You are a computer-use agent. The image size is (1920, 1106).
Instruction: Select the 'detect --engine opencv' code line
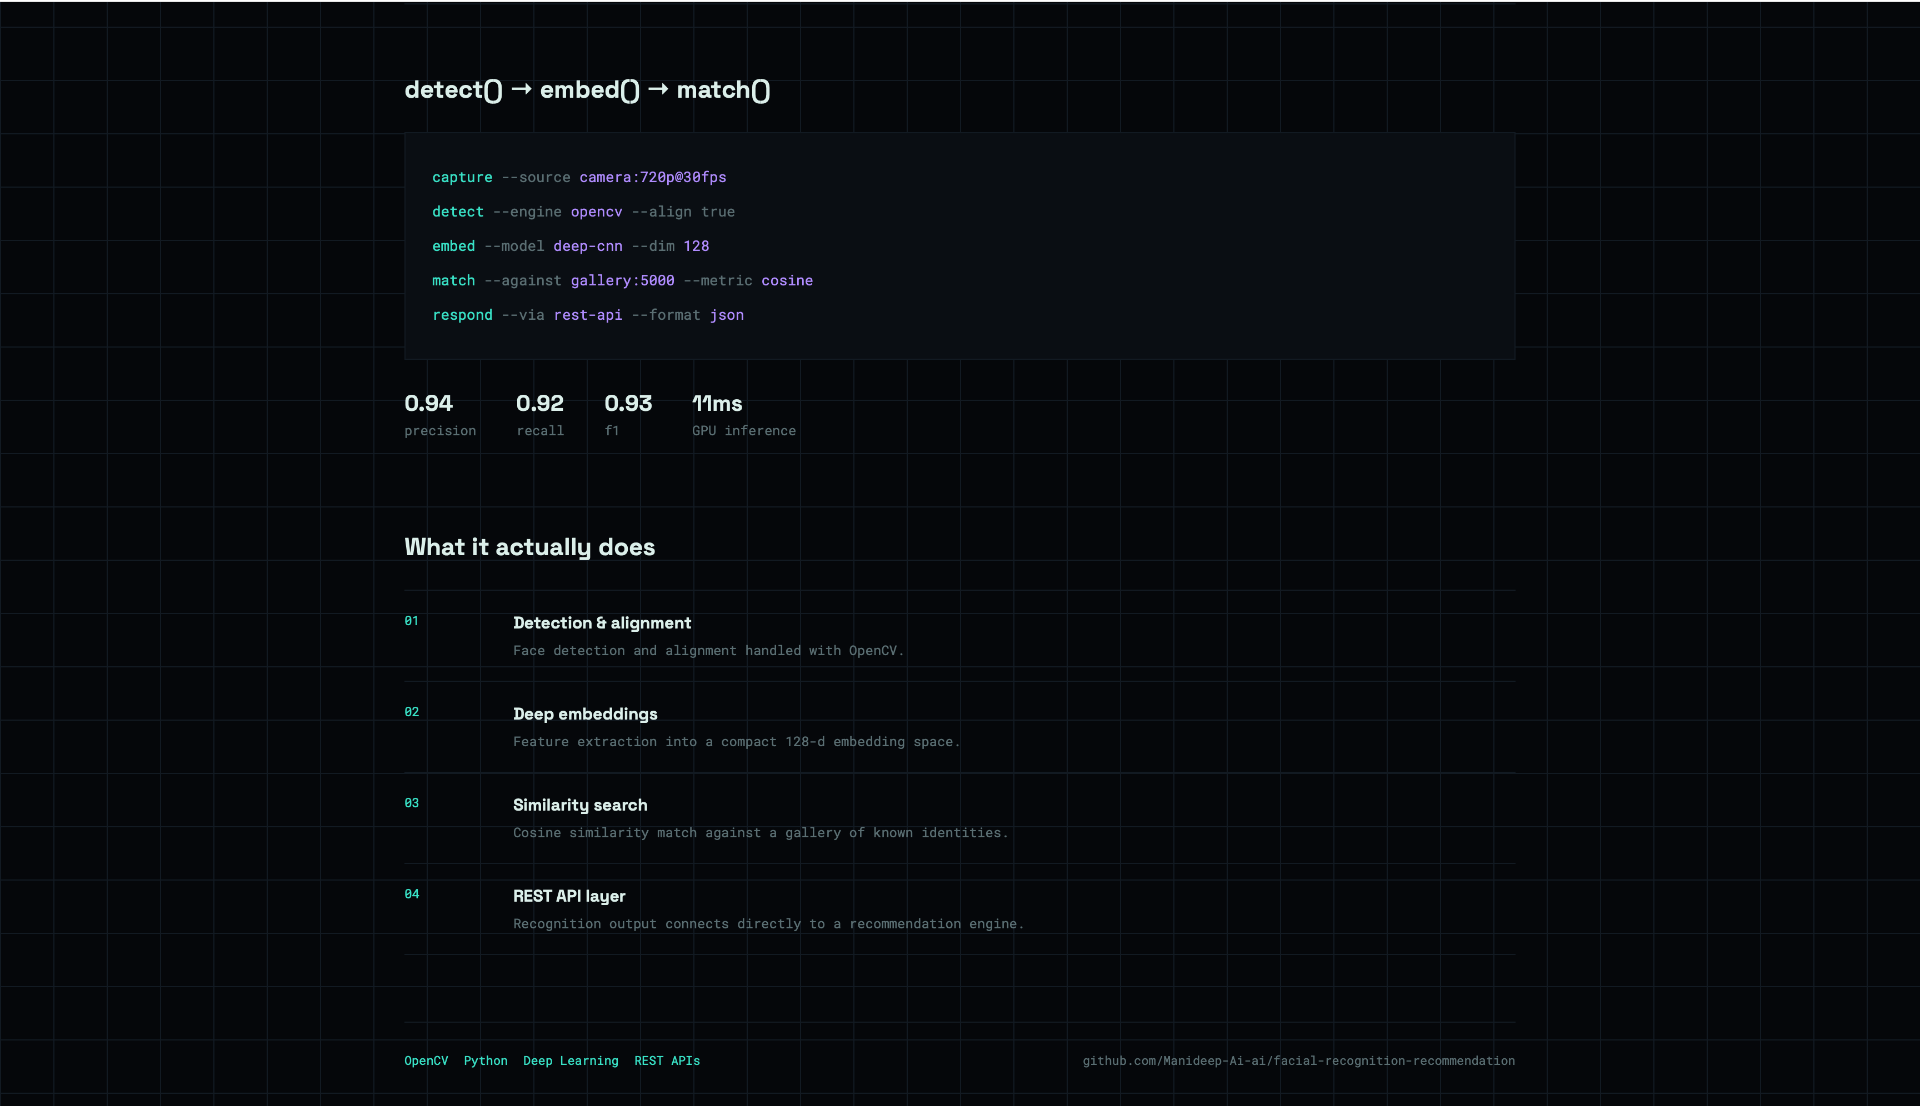point(583,212)
